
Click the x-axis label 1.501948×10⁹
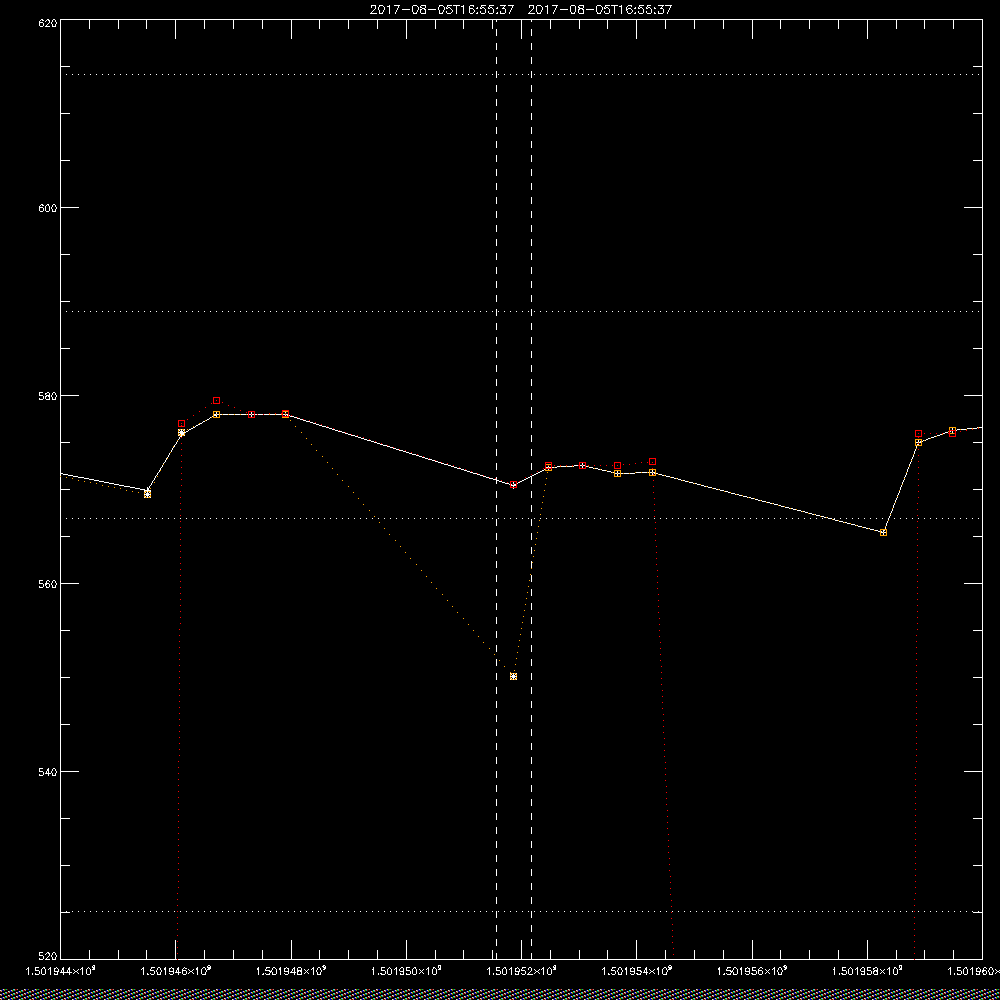point(291,971)
